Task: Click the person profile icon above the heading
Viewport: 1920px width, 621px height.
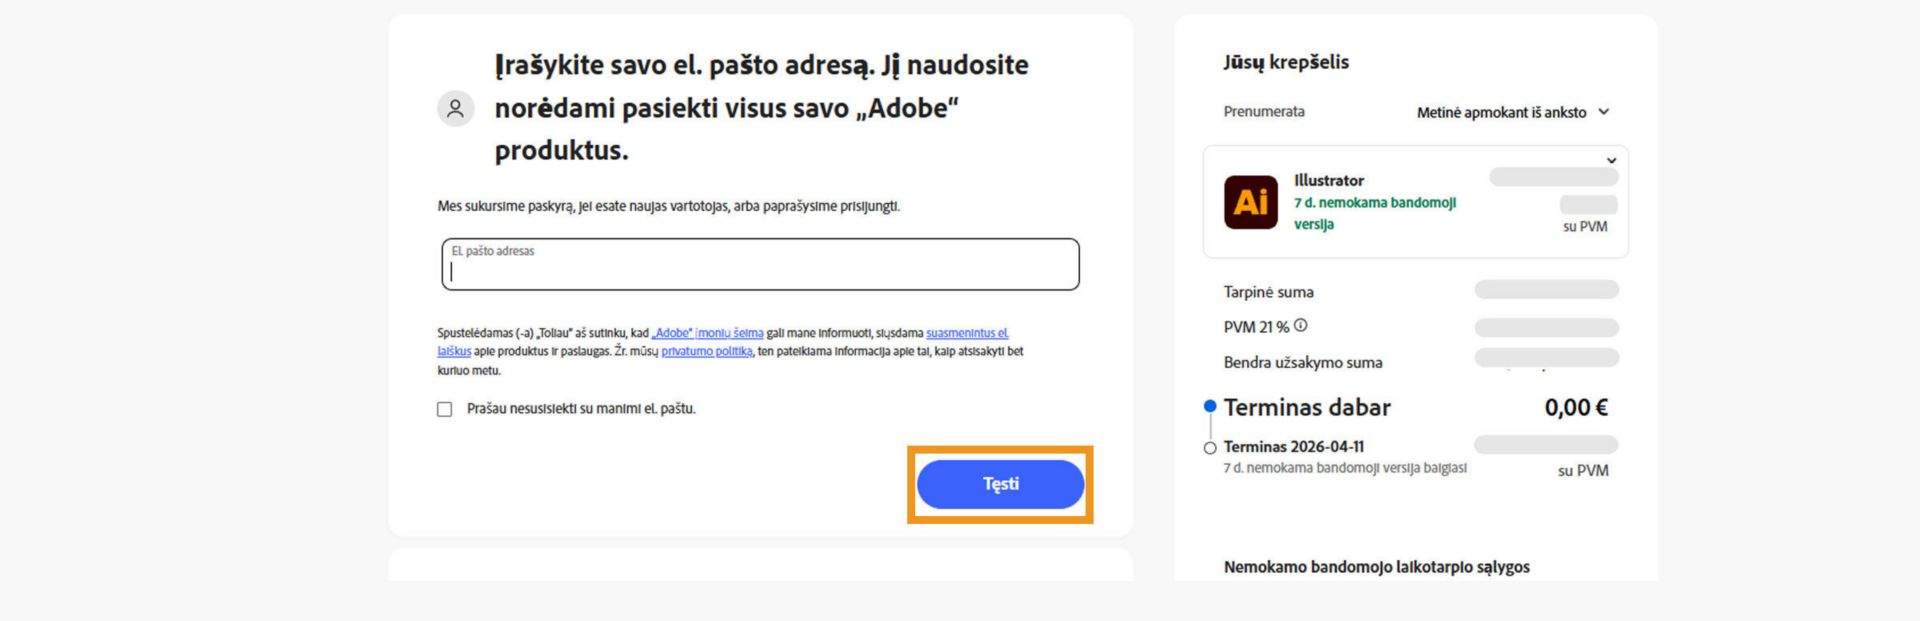Action: point(456,107)
